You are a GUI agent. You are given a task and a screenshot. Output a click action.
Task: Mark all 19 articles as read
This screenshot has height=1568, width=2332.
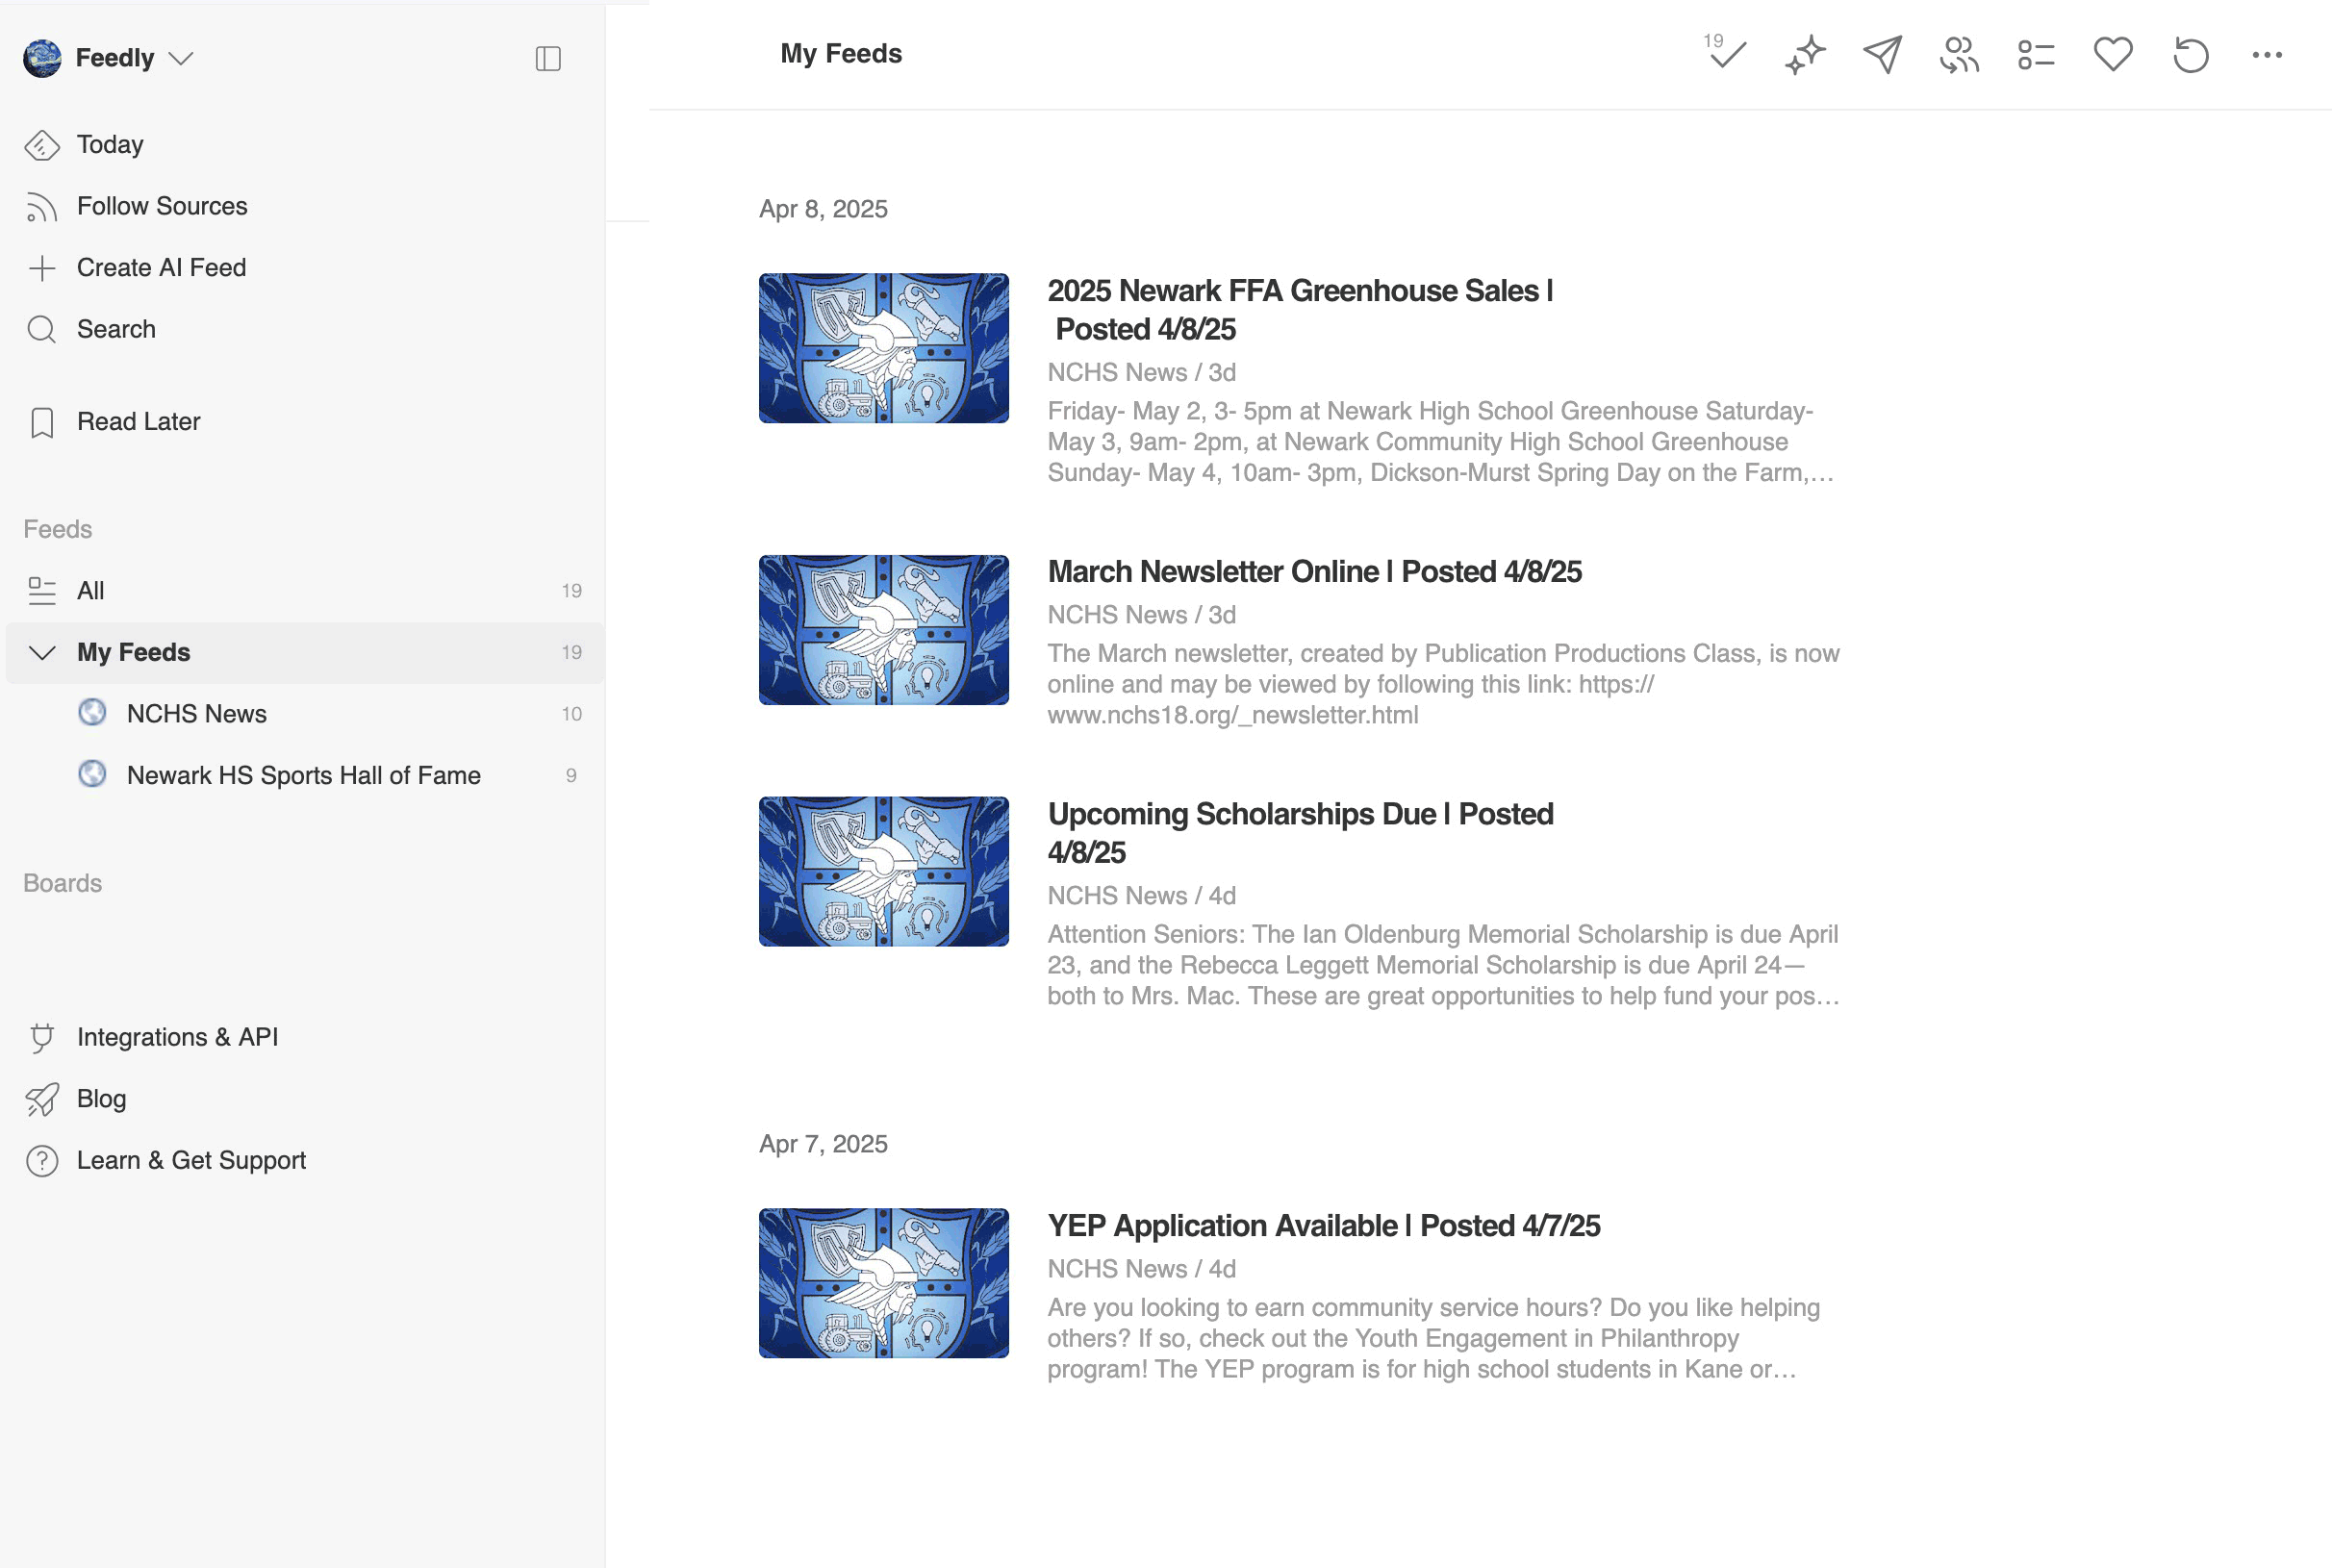coord(1726,54)
